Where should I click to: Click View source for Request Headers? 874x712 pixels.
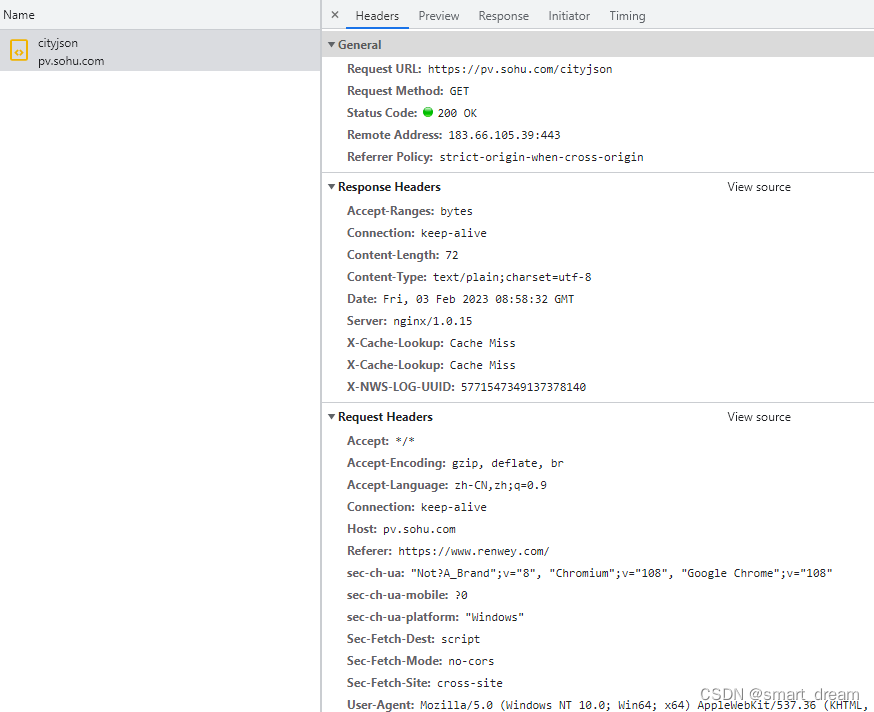(759, 417)
